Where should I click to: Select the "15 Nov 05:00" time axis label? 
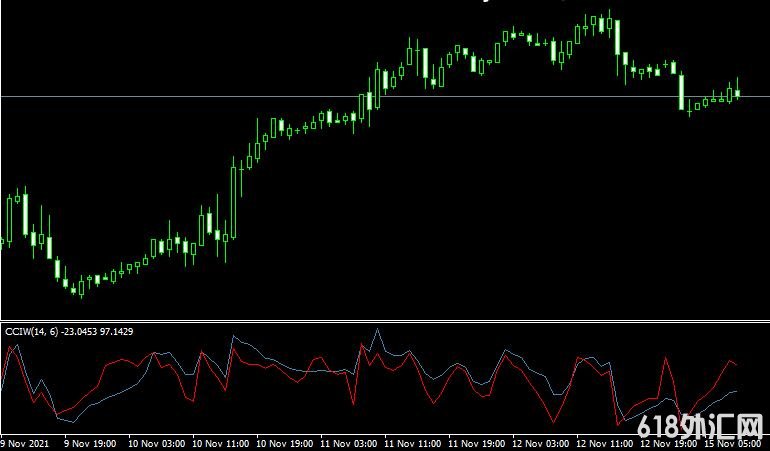pyautogui.click(x=734, y=443)
